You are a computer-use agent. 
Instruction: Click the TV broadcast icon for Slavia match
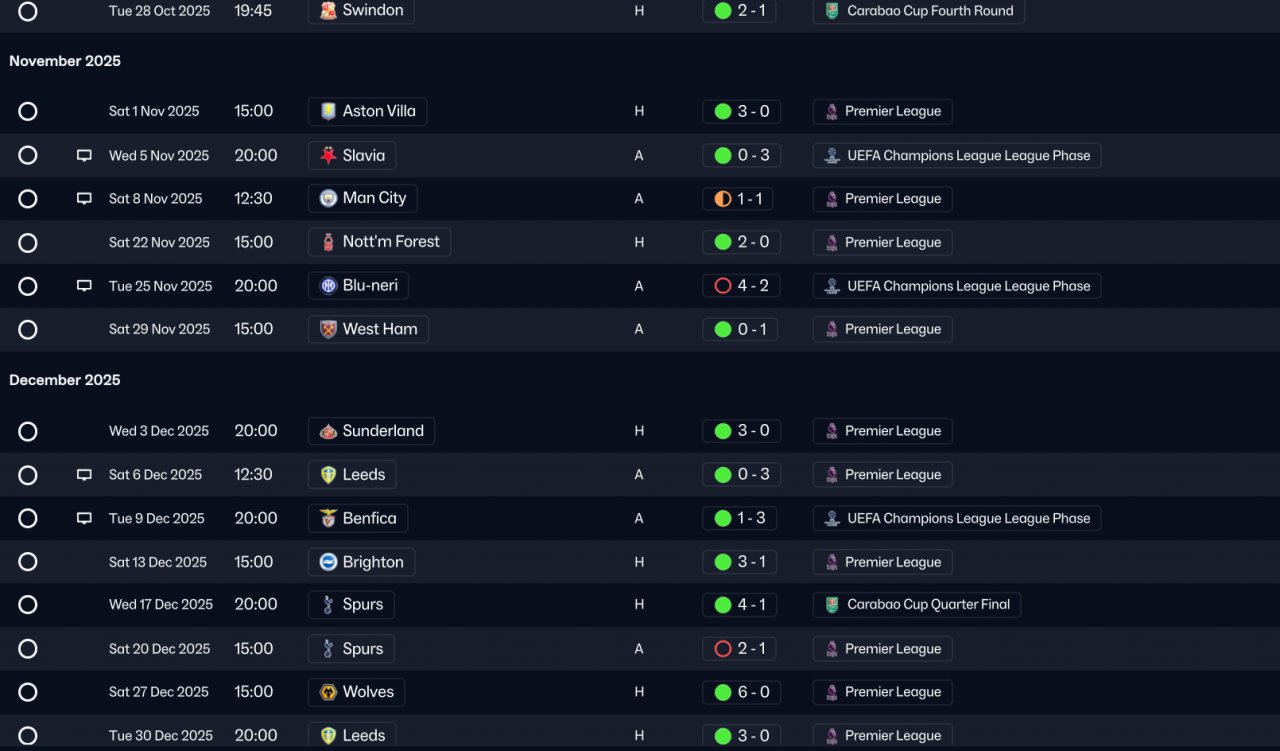pos(84,155)
